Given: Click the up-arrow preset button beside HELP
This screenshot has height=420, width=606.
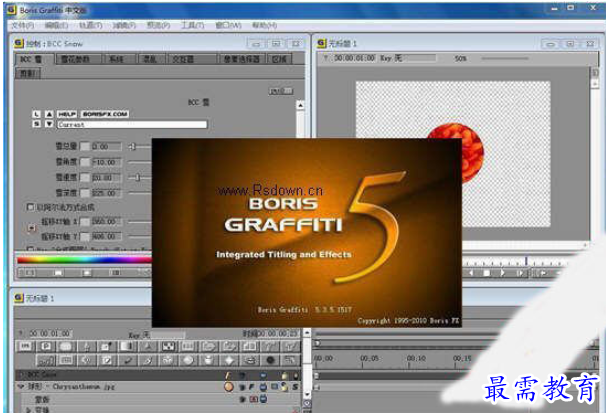Looking at the screenshot, I should [49, 114].
